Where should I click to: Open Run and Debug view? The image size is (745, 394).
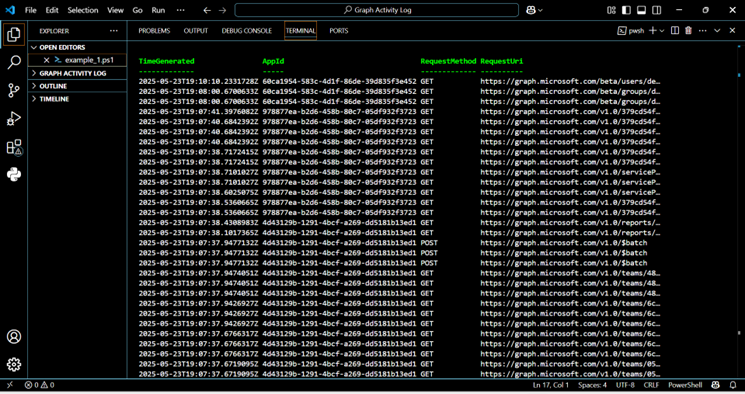click(x=14, y=118)
